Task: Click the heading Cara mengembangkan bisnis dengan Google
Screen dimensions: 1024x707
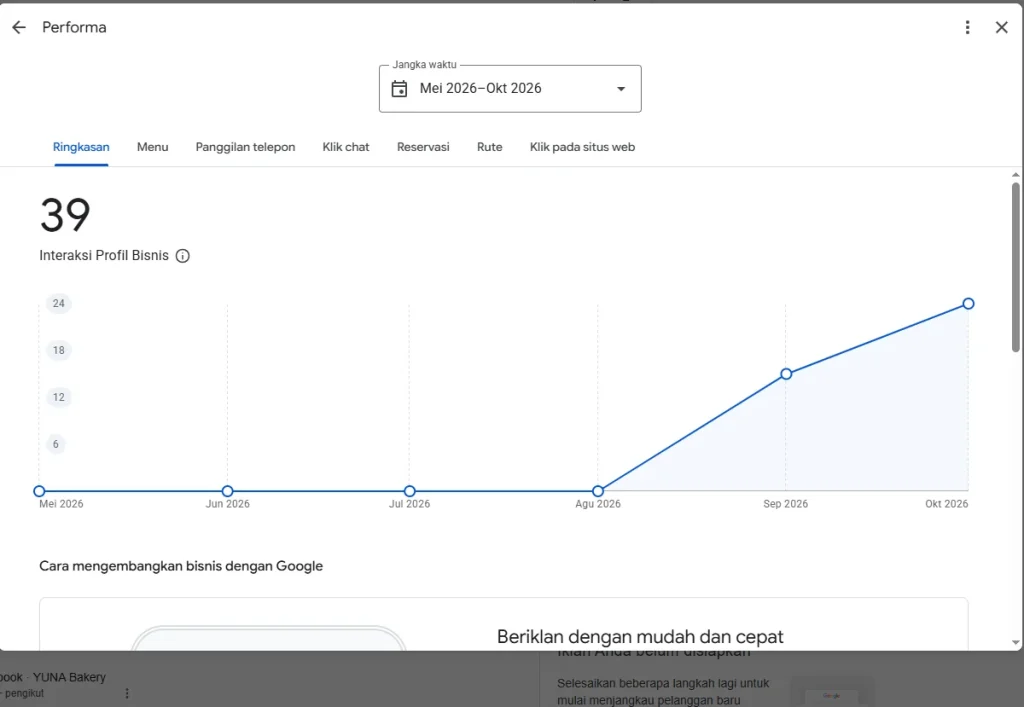Action: coord(181,566)
